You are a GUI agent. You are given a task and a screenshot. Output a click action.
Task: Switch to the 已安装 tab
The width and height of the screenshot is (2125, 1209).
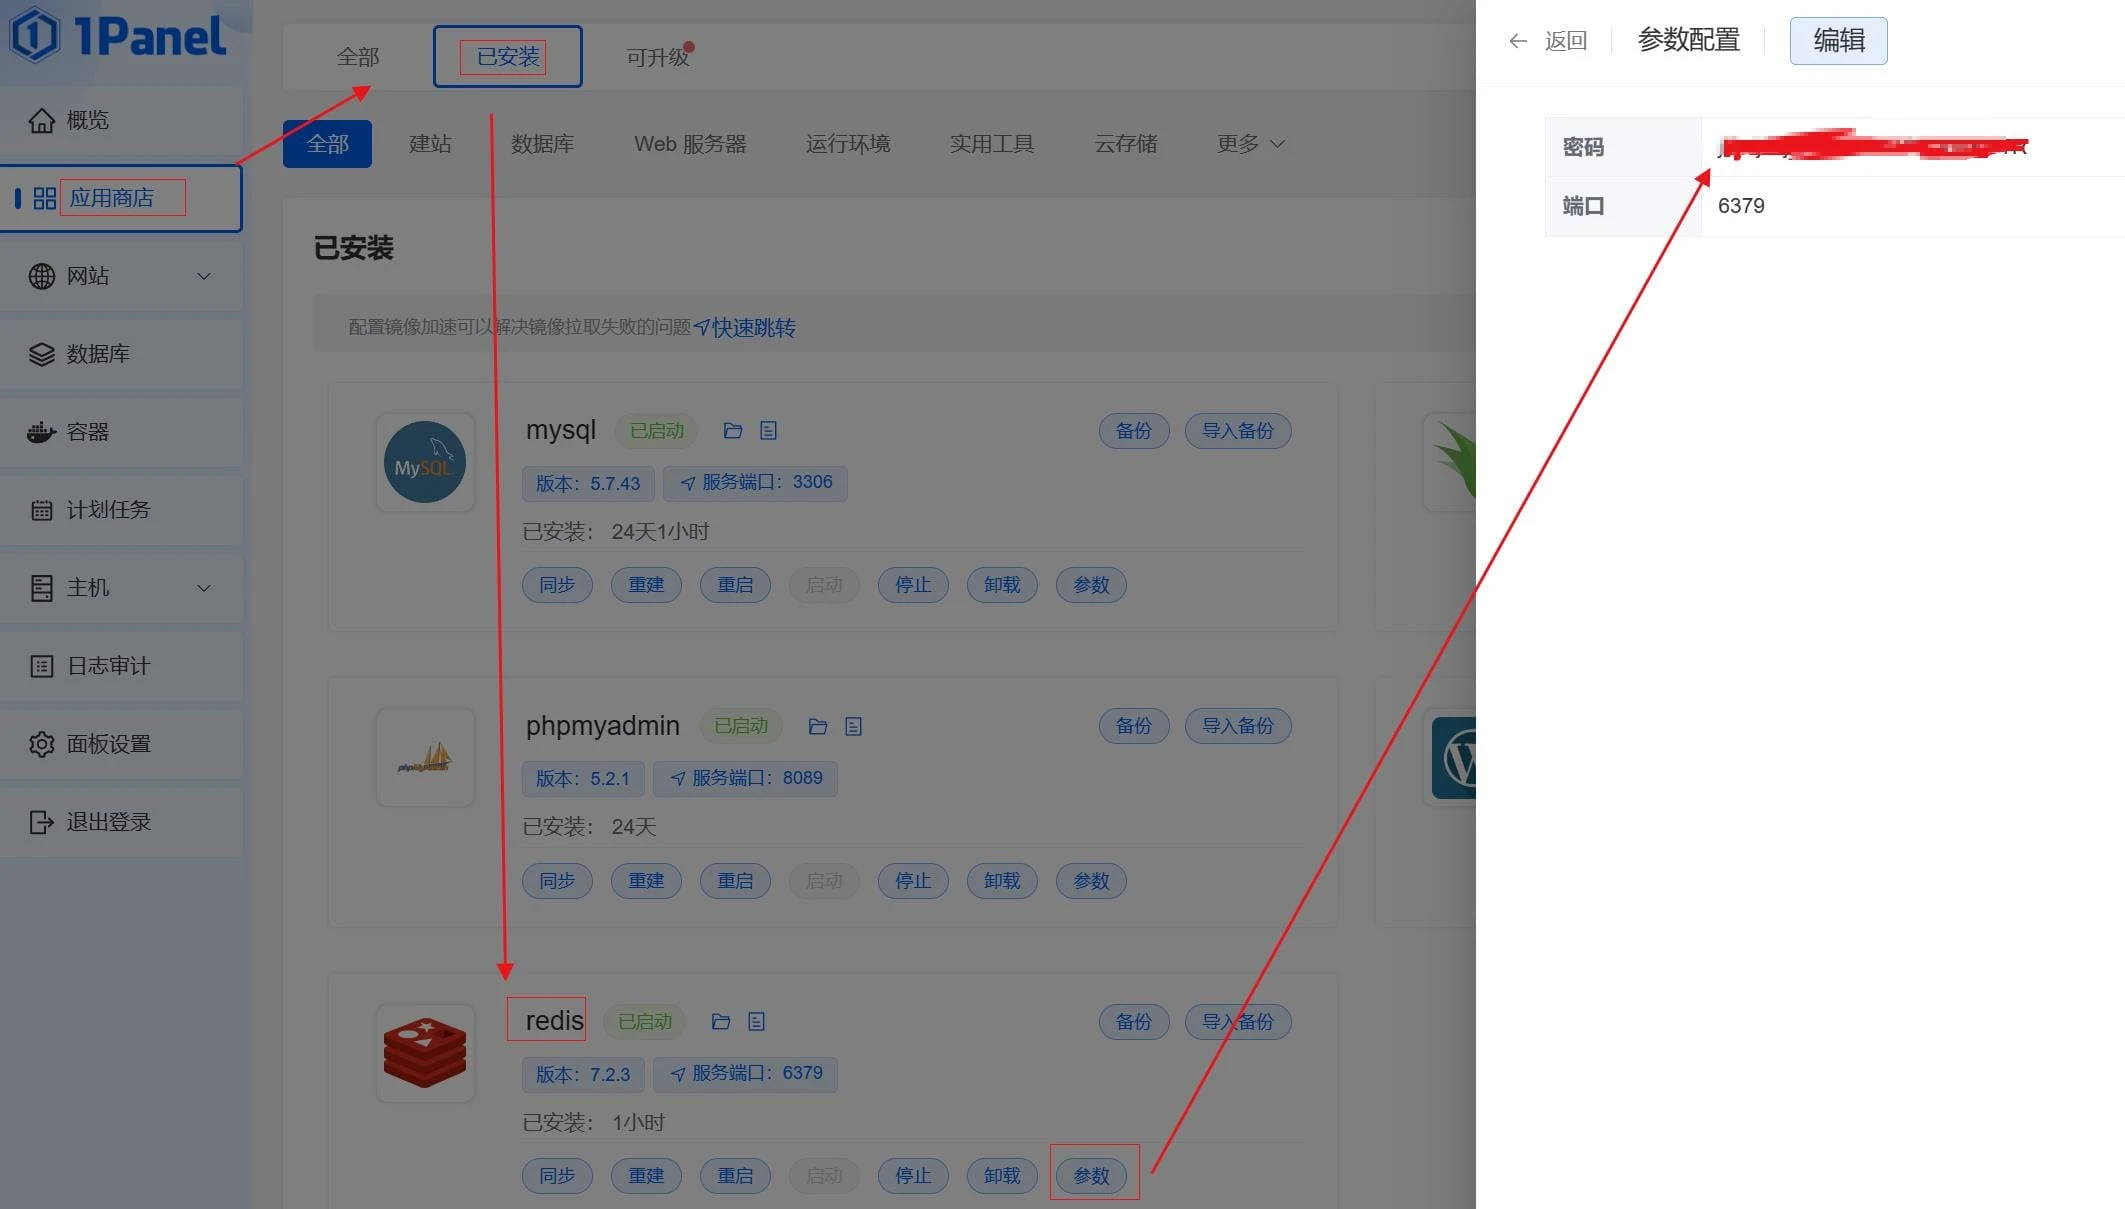pyautogui.click(x=508, y=57)
